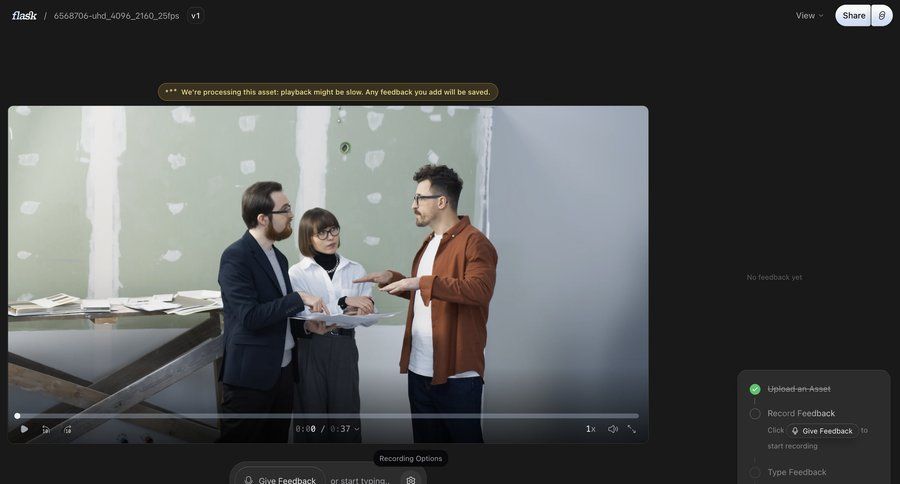Viewport: 900px width, 484px height.
Task: Click the Give Feedback microphone button below video
Action: pos(280,477)
